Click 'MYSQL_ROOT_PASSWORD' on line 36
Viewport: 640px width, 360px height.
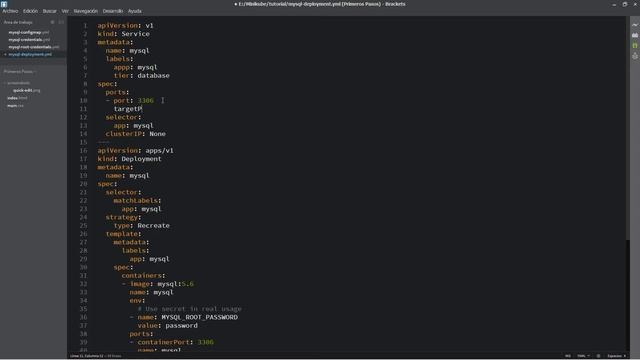pyautogui.click(x=200, y=317)
